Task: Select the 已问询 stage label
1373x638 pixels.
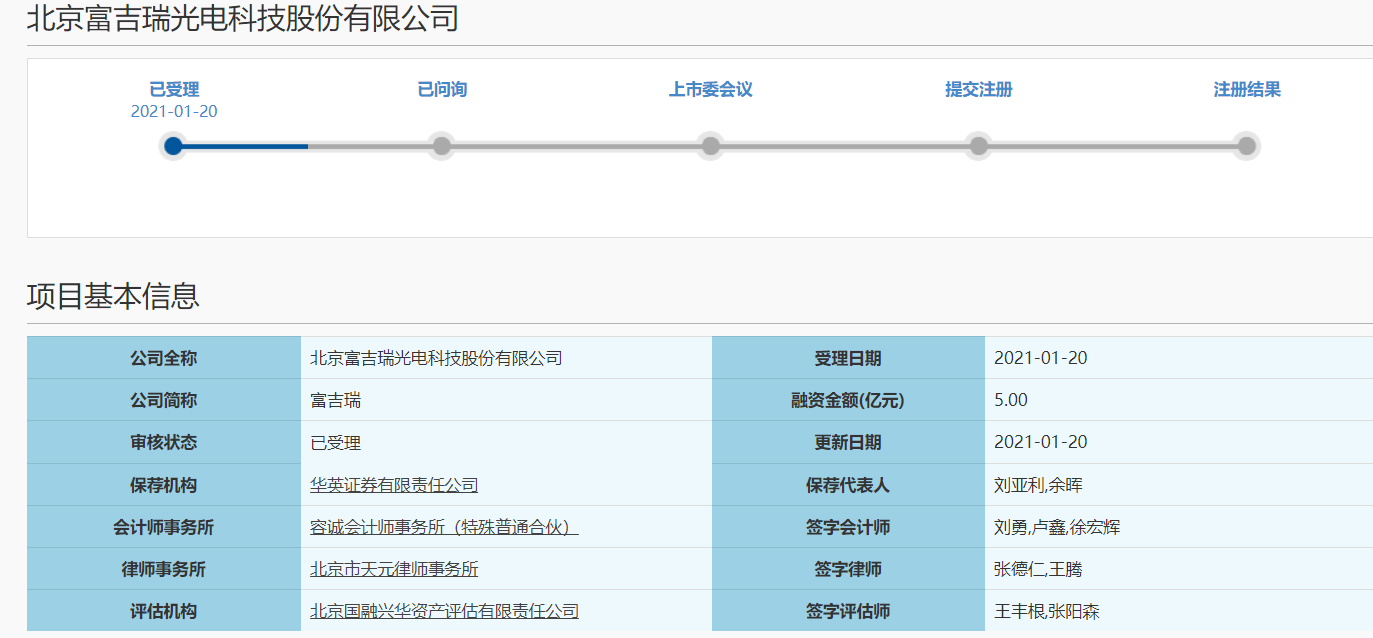Action: [x=442, y=89]
